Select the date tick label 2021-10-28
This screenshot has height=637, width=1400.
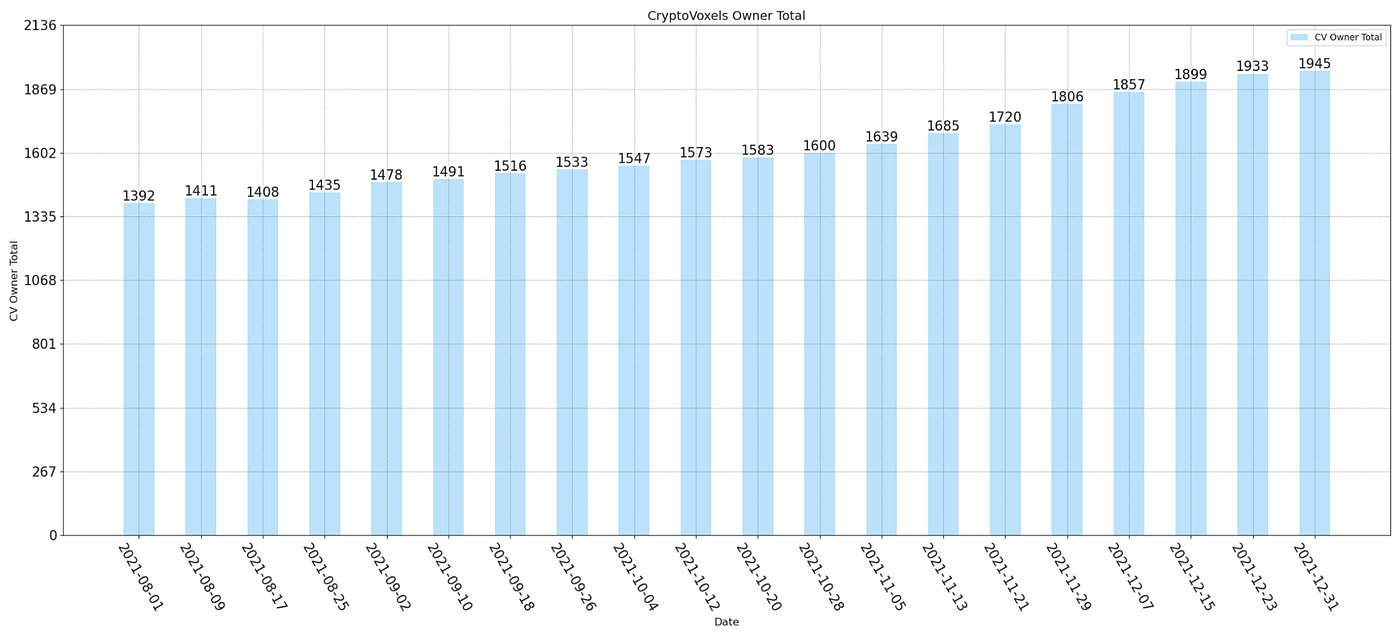pos(820,577)
